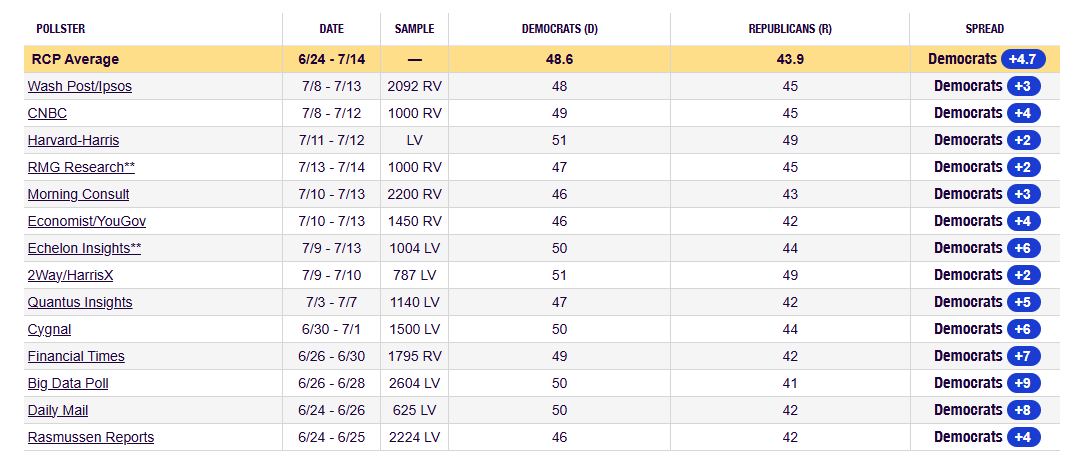Click the +6 badge in Echelon Insights row
This screenshot has width=1072, height=462.
tap(1023, 248)
